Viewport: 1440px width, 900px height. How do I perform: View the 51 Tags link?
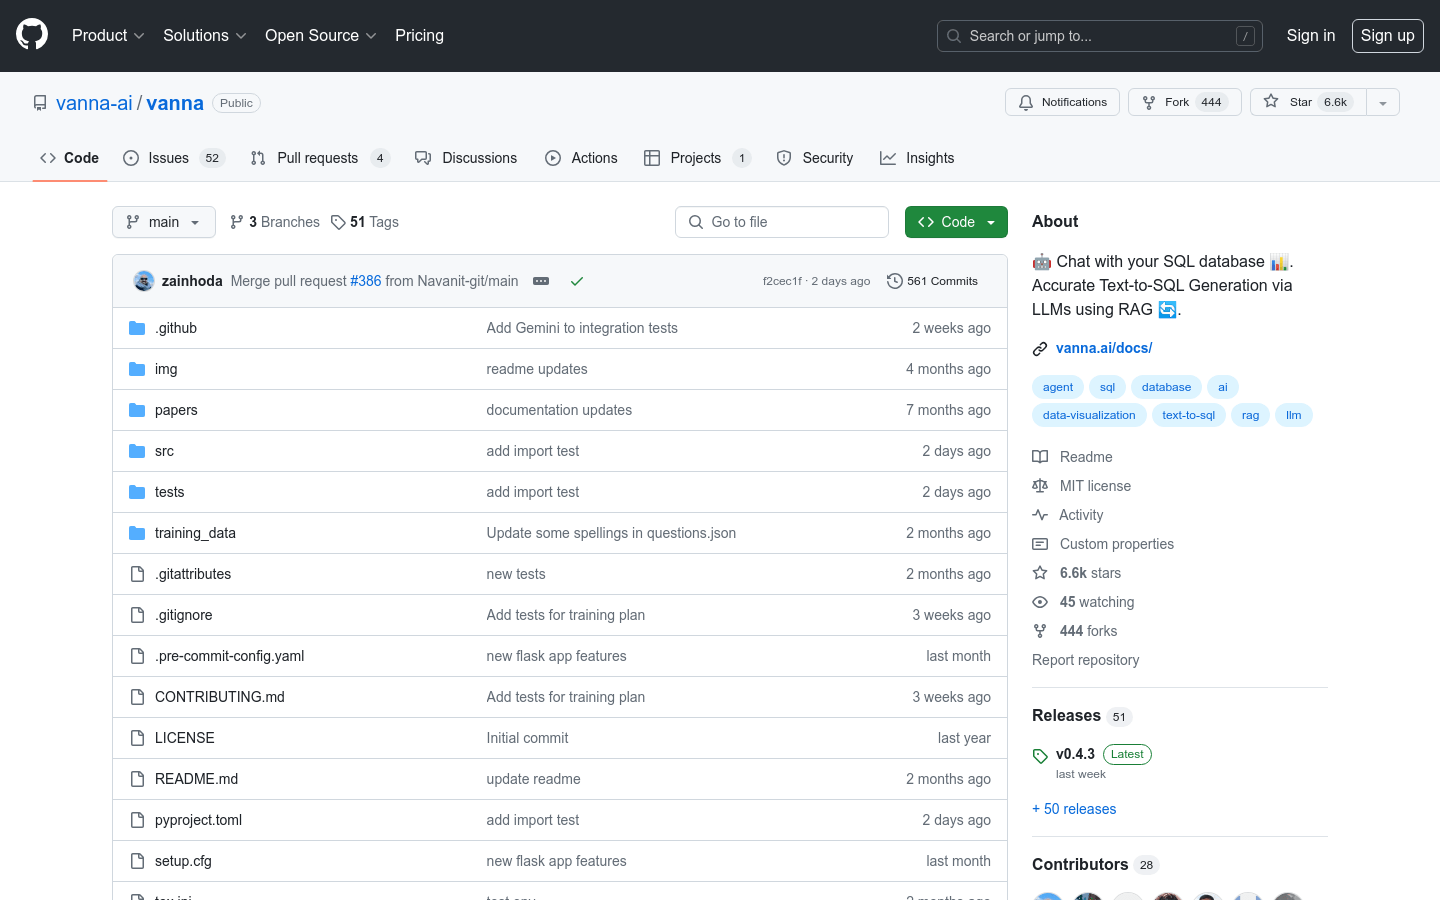[365, 222]
